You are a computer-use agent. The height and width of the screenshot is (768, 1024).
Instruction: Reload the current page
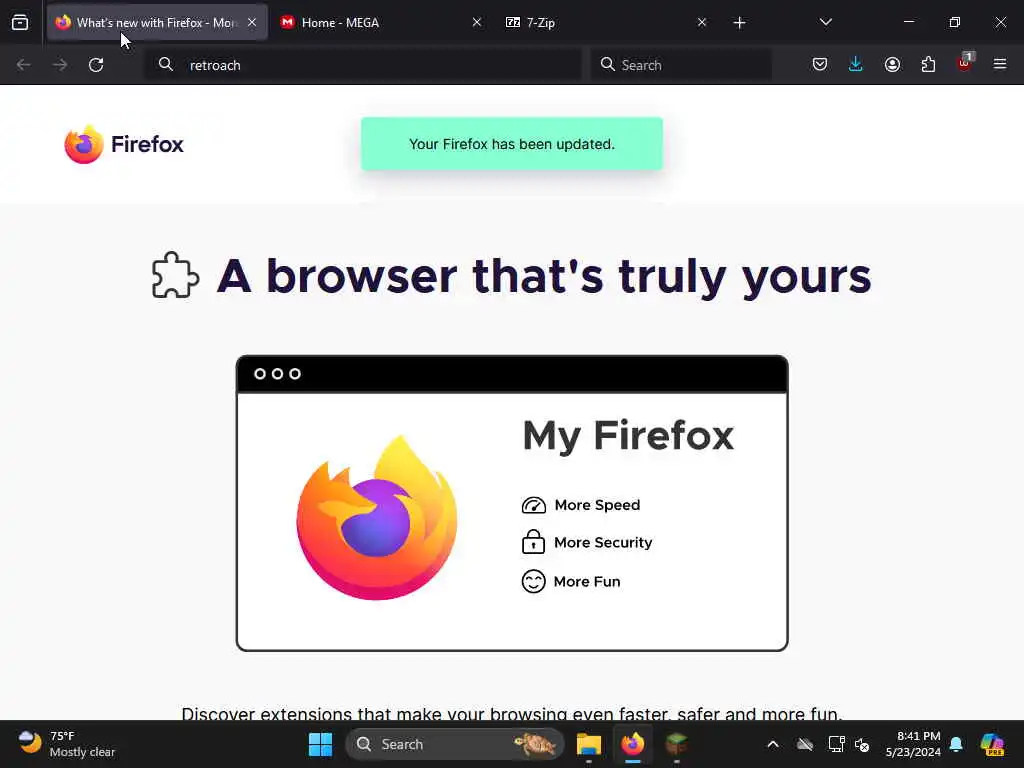pyautogui.click(x=96, y=65)
